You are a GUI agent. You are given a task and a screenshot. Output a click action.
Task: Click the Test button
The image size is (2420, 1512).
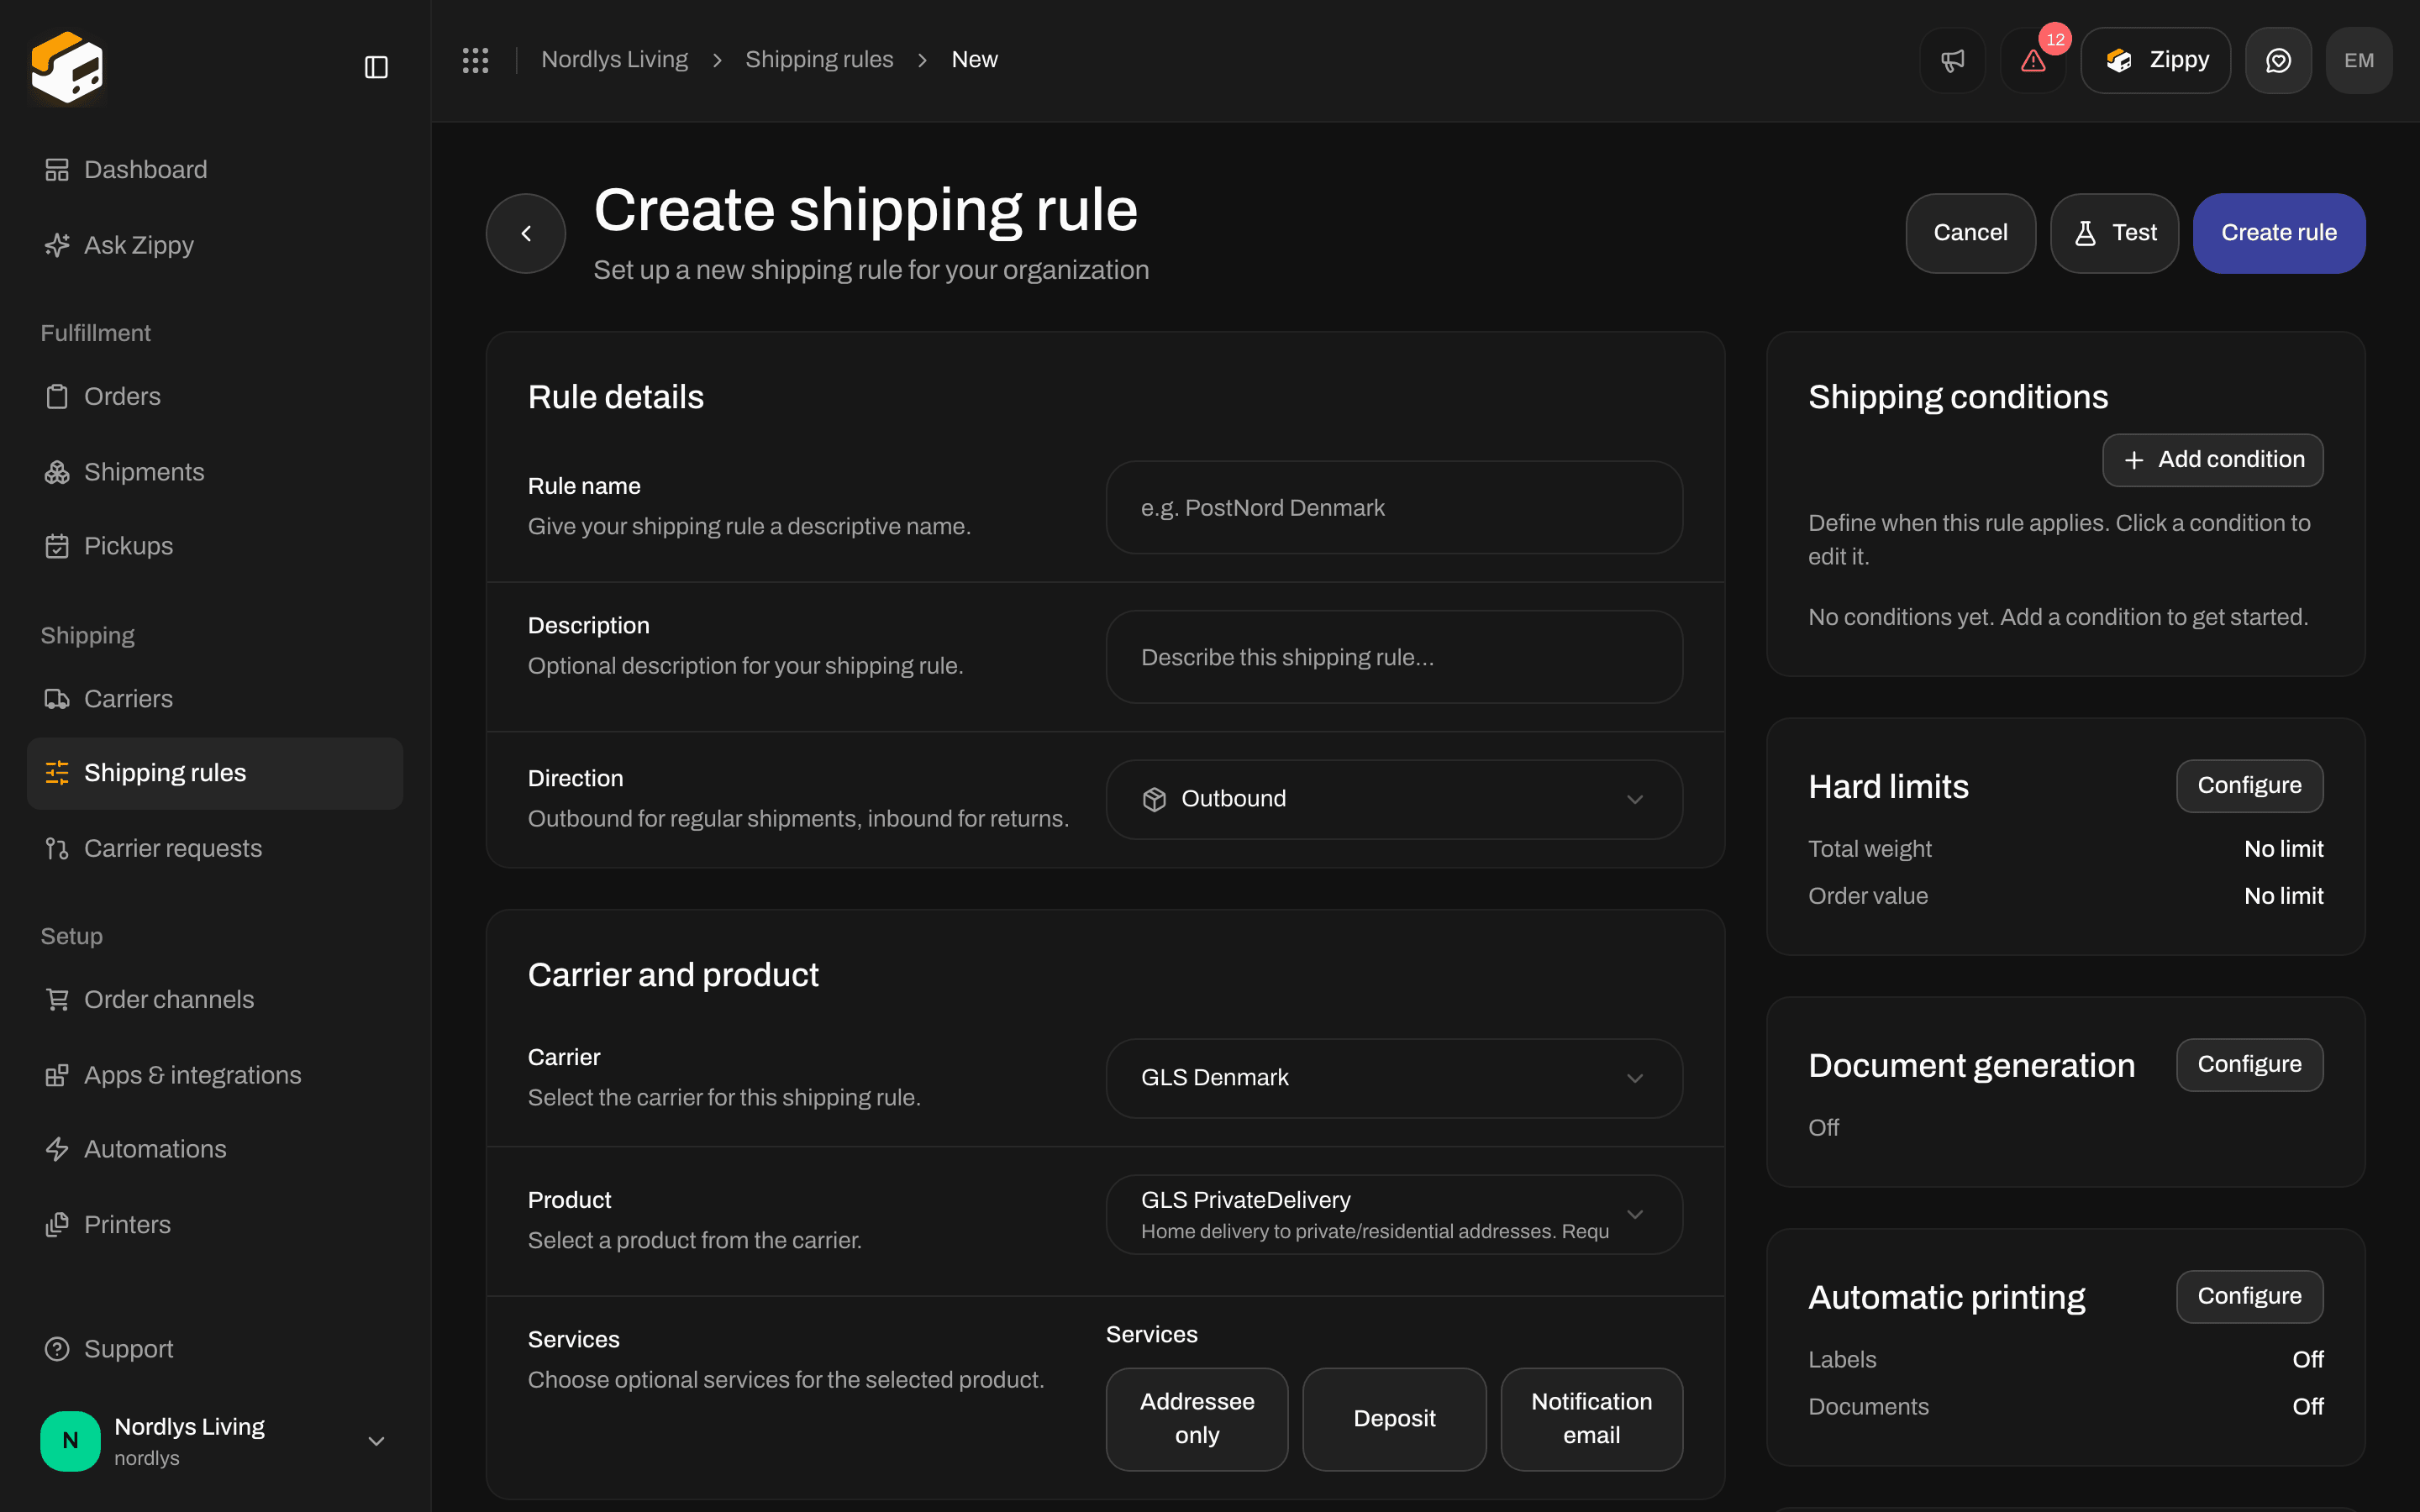2114,233
